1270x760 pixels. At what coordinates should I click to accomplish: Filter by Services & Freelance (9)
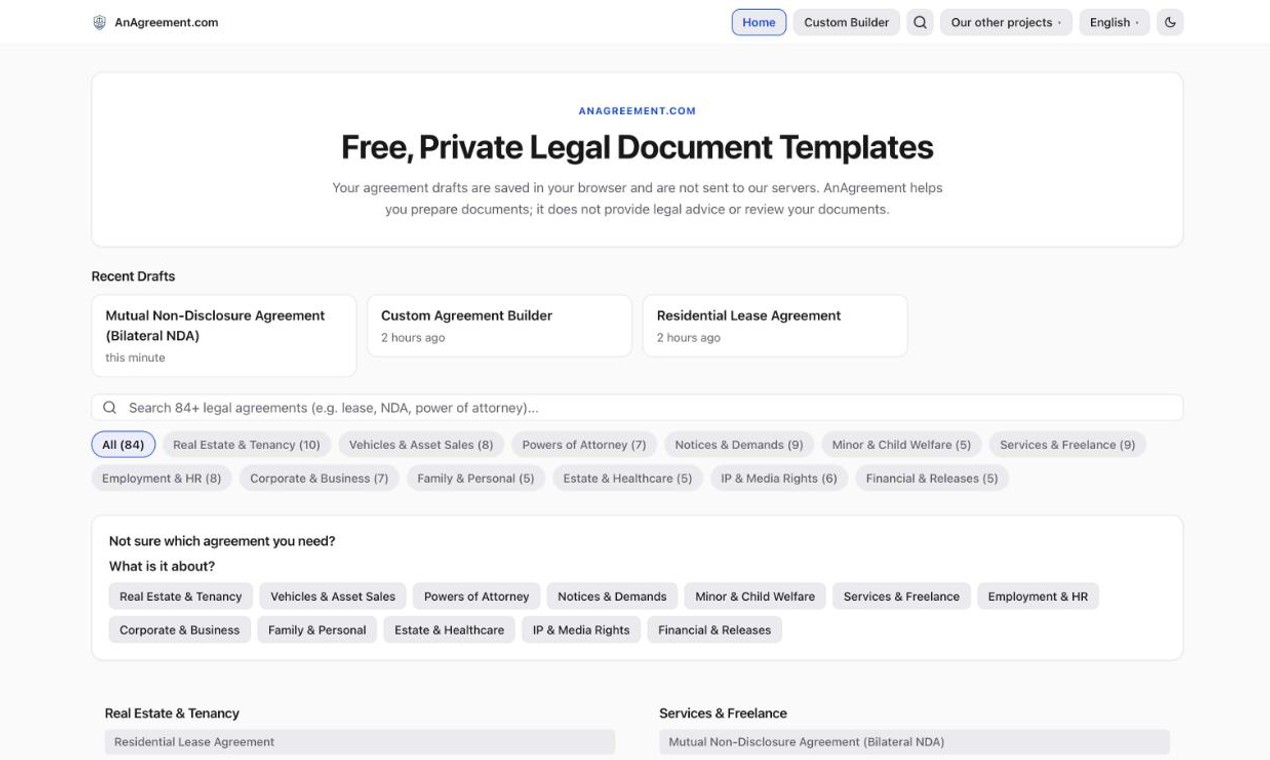(1067, 445)
